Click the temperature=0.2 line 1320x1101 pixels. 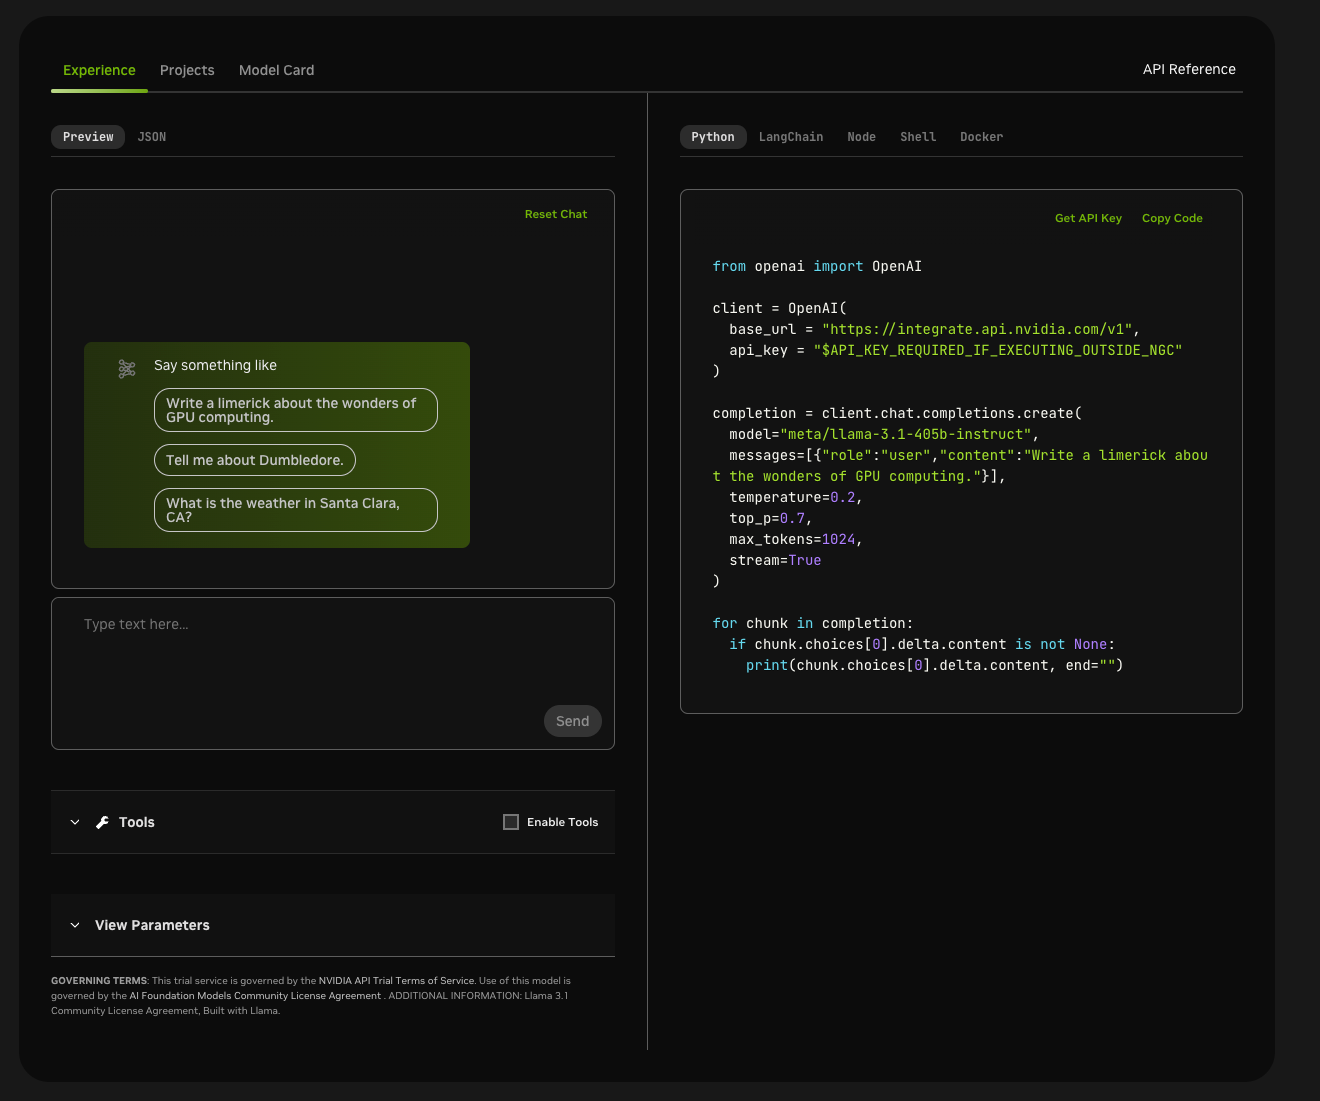796,497
